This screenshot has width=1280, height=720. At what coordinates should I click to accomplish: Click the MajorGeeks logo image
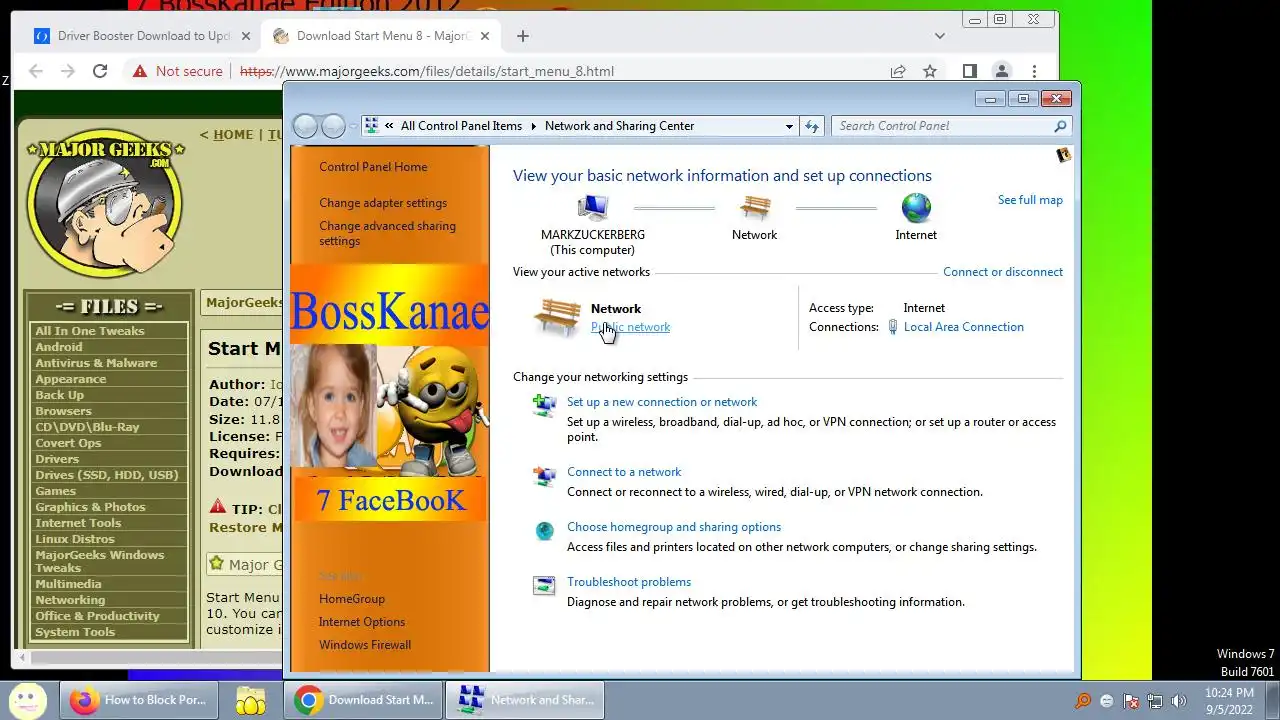105,203
